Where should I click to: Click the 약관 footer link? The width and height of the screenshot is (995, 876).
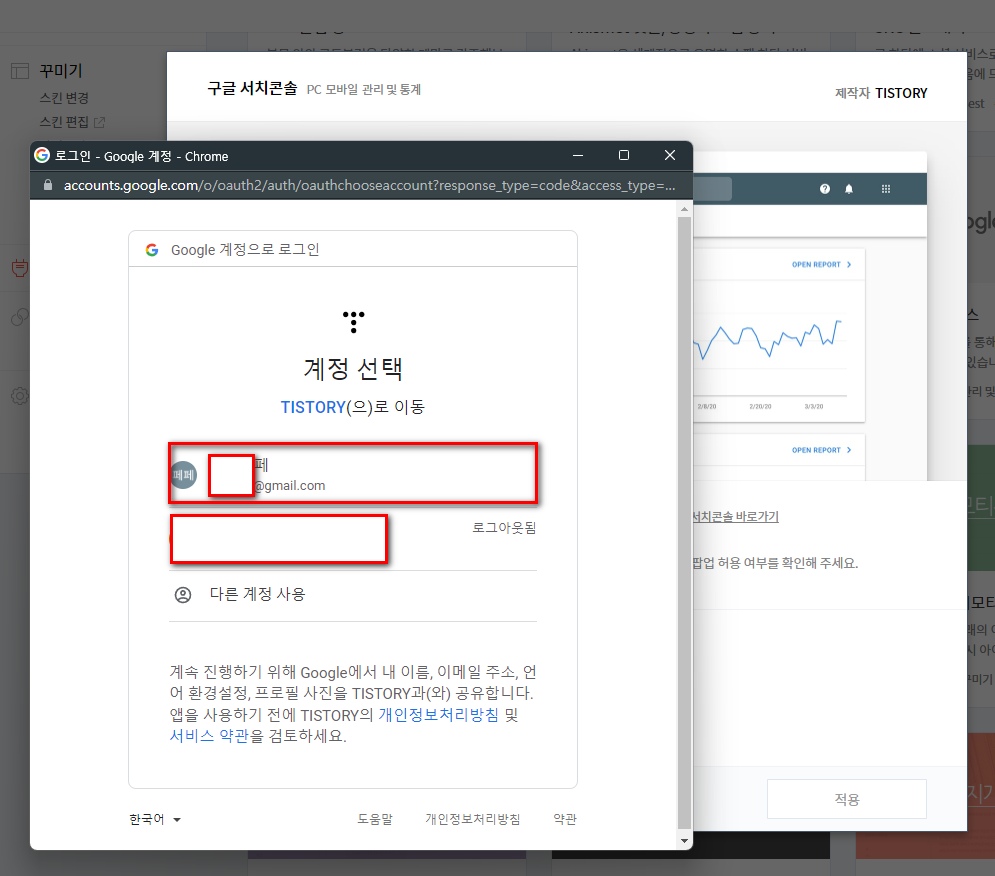click(565, 819)
